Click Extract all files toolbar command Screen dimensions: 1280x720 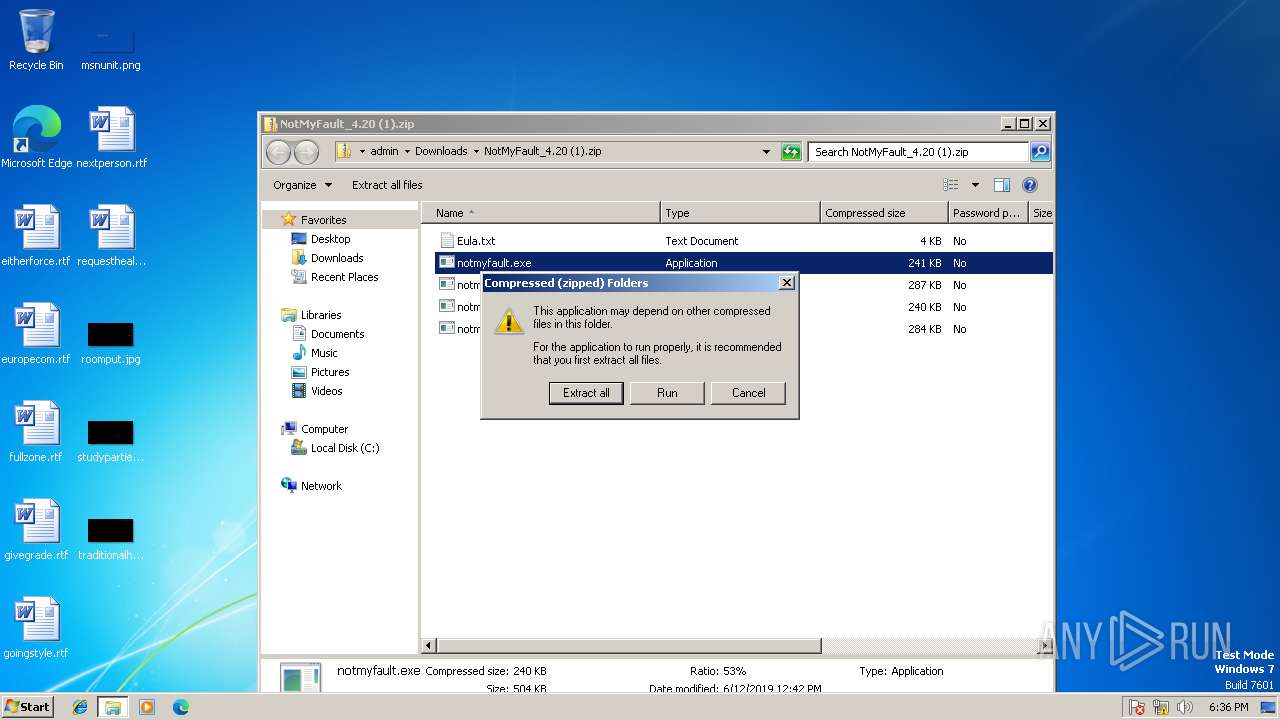click(x=387, y=185)
